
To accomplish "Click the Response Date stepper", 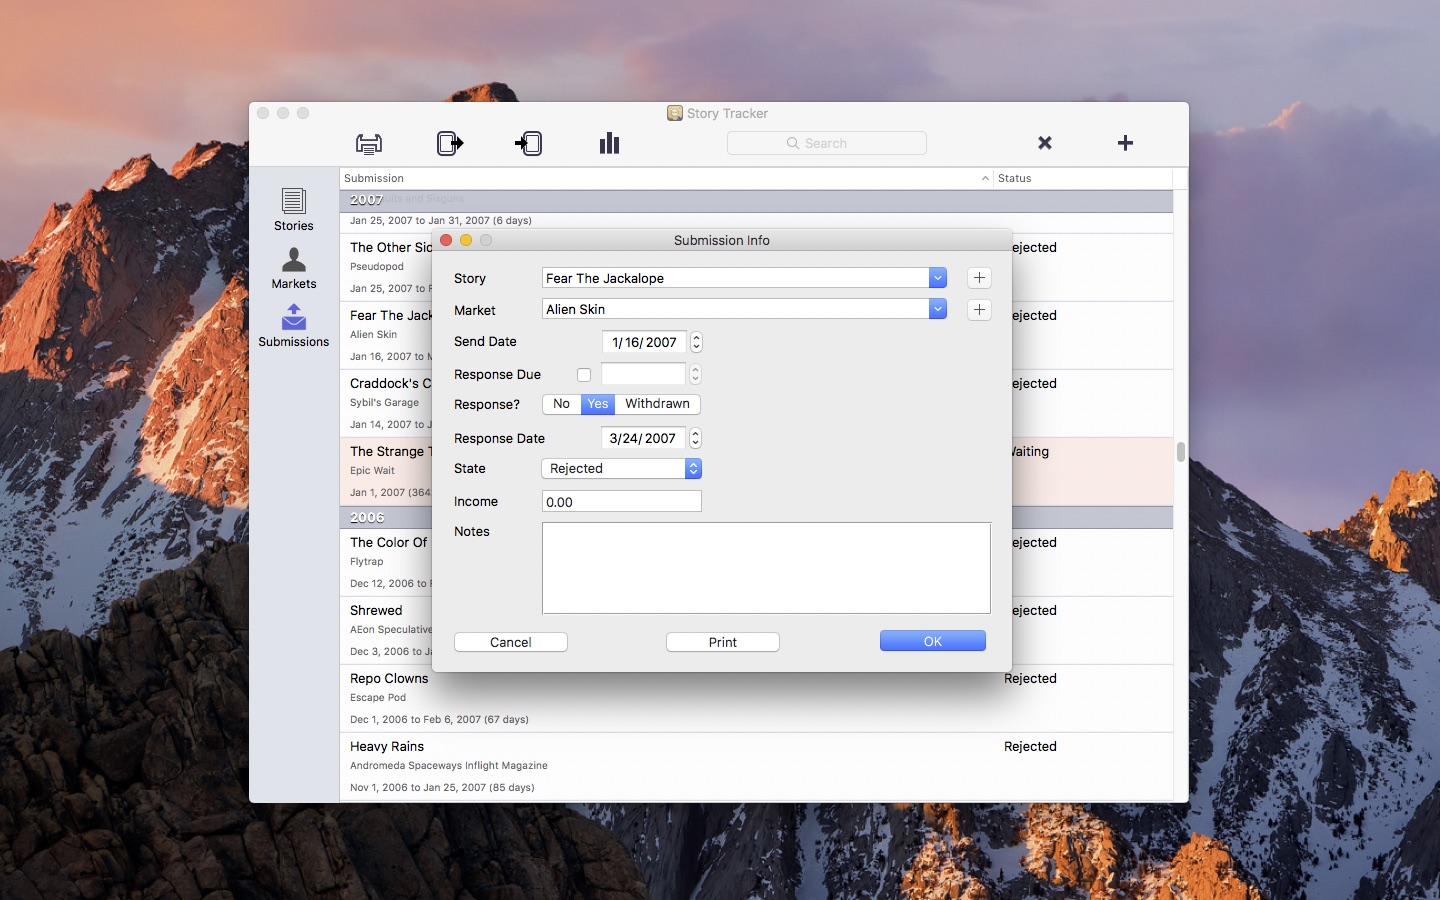I will click(x=695, y=438).
